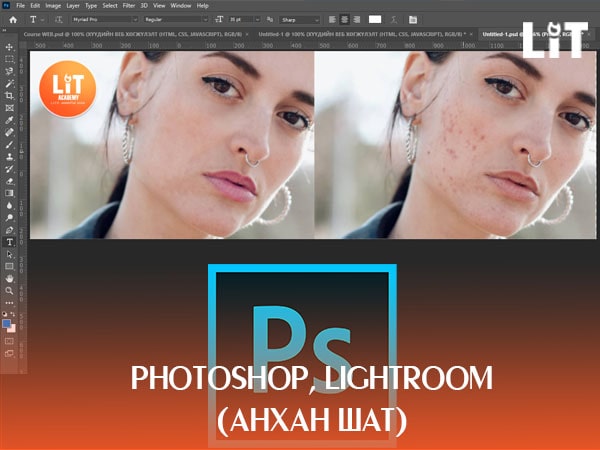Screen dimensions: 600x450
Task: Select the History Brush tool
Action: click(9, 169)
